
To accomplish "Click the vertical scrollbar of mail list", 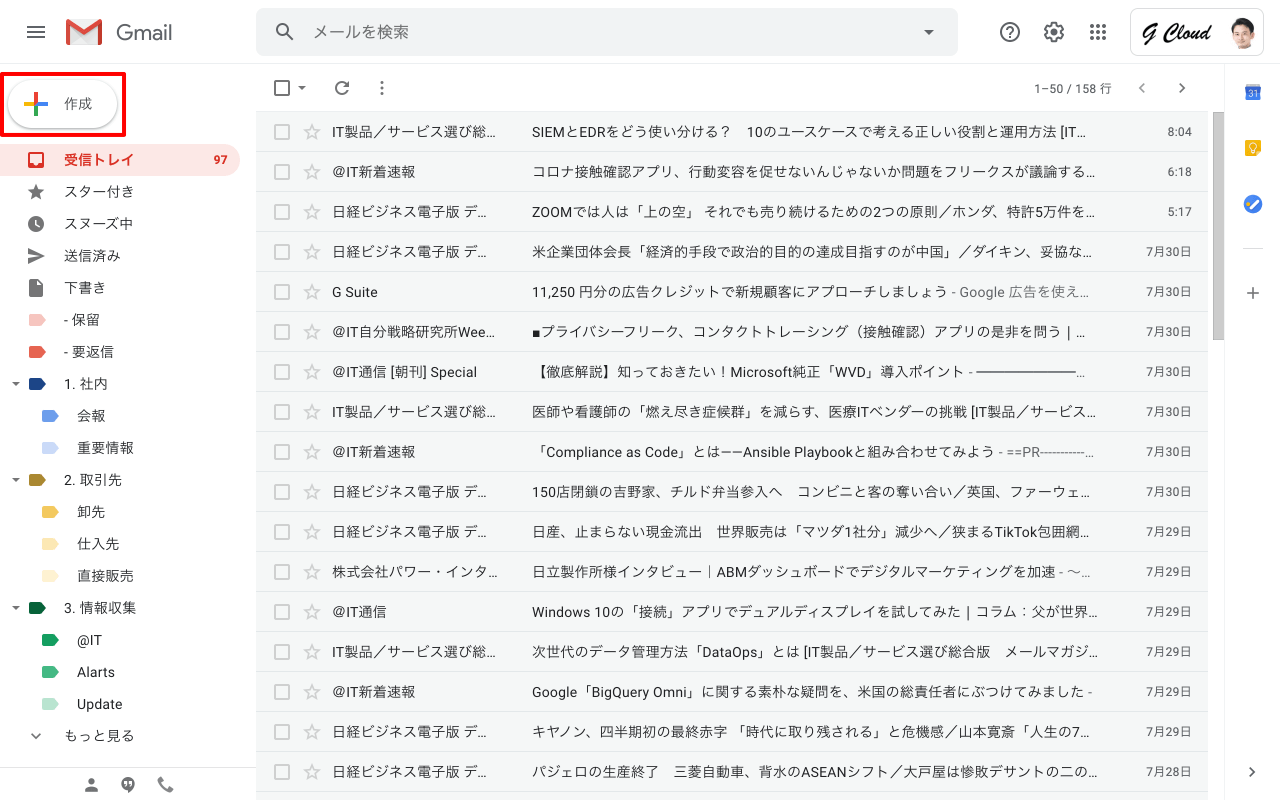I will [x=1218, y=226].
